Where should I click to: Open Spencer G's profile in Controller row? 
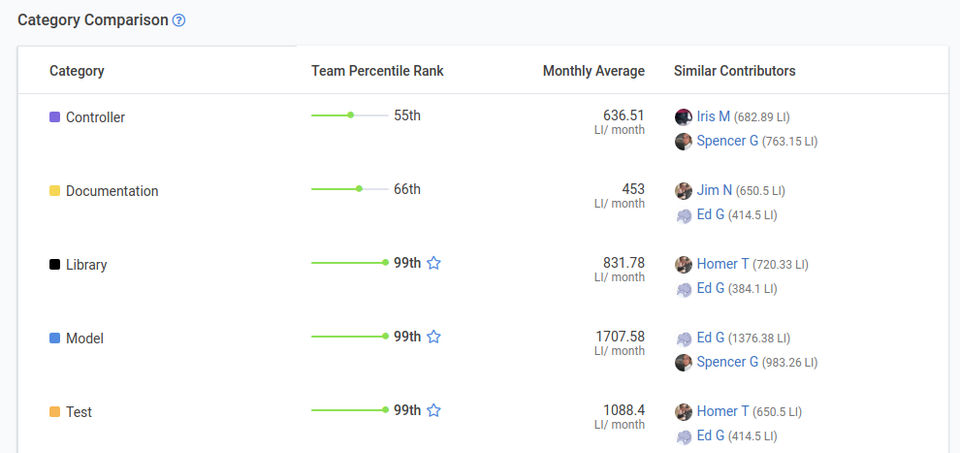tap(727, 141)
